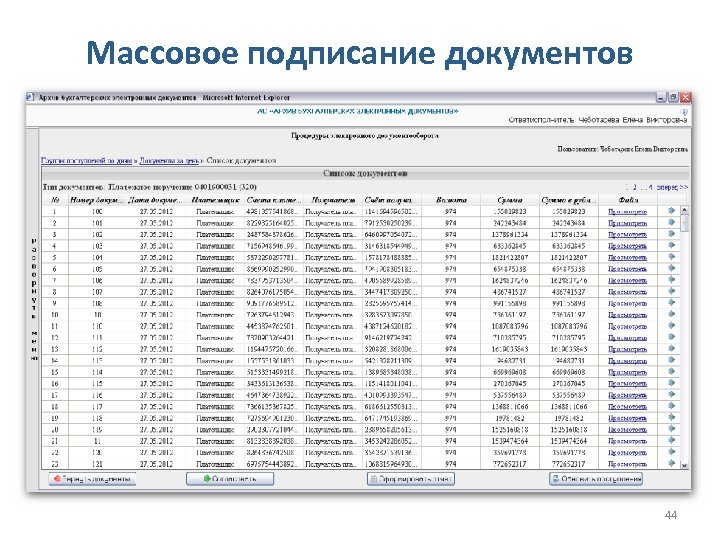Click the blue arrow icon in row 3
This screenshot has width=720, height=540.
coord(671,234)
